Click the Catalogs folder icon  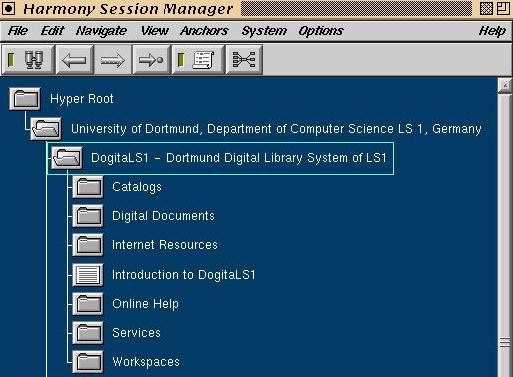(x=88, y=187)
